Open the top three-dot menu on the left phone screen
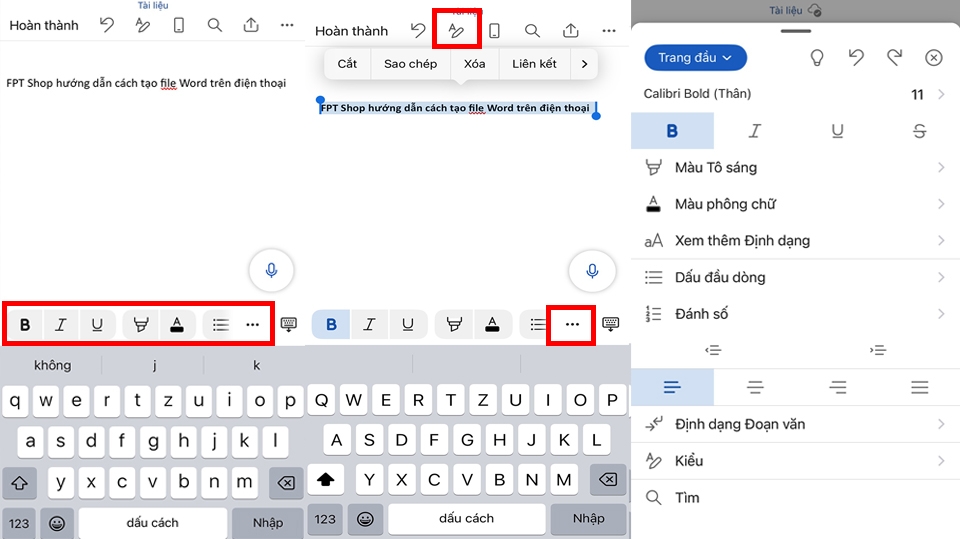Image resolution: width=960 pixels, height=539 pixels. (287, 25)
